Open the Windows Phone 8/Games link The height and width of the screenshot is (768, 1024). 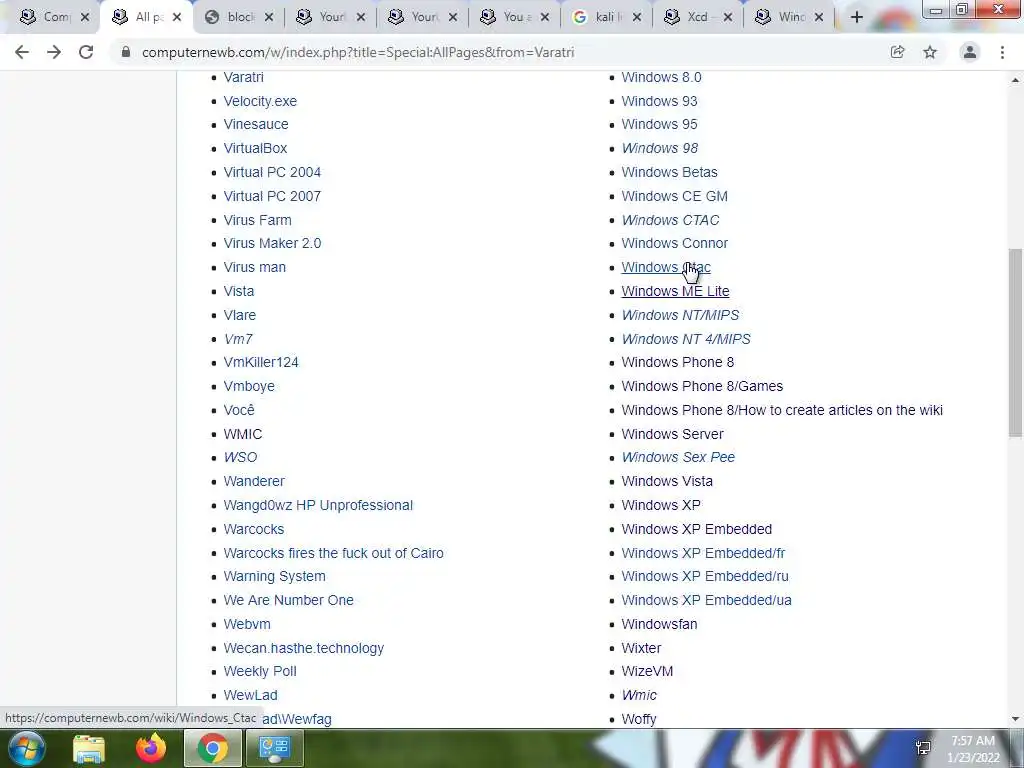pos(702,387)
